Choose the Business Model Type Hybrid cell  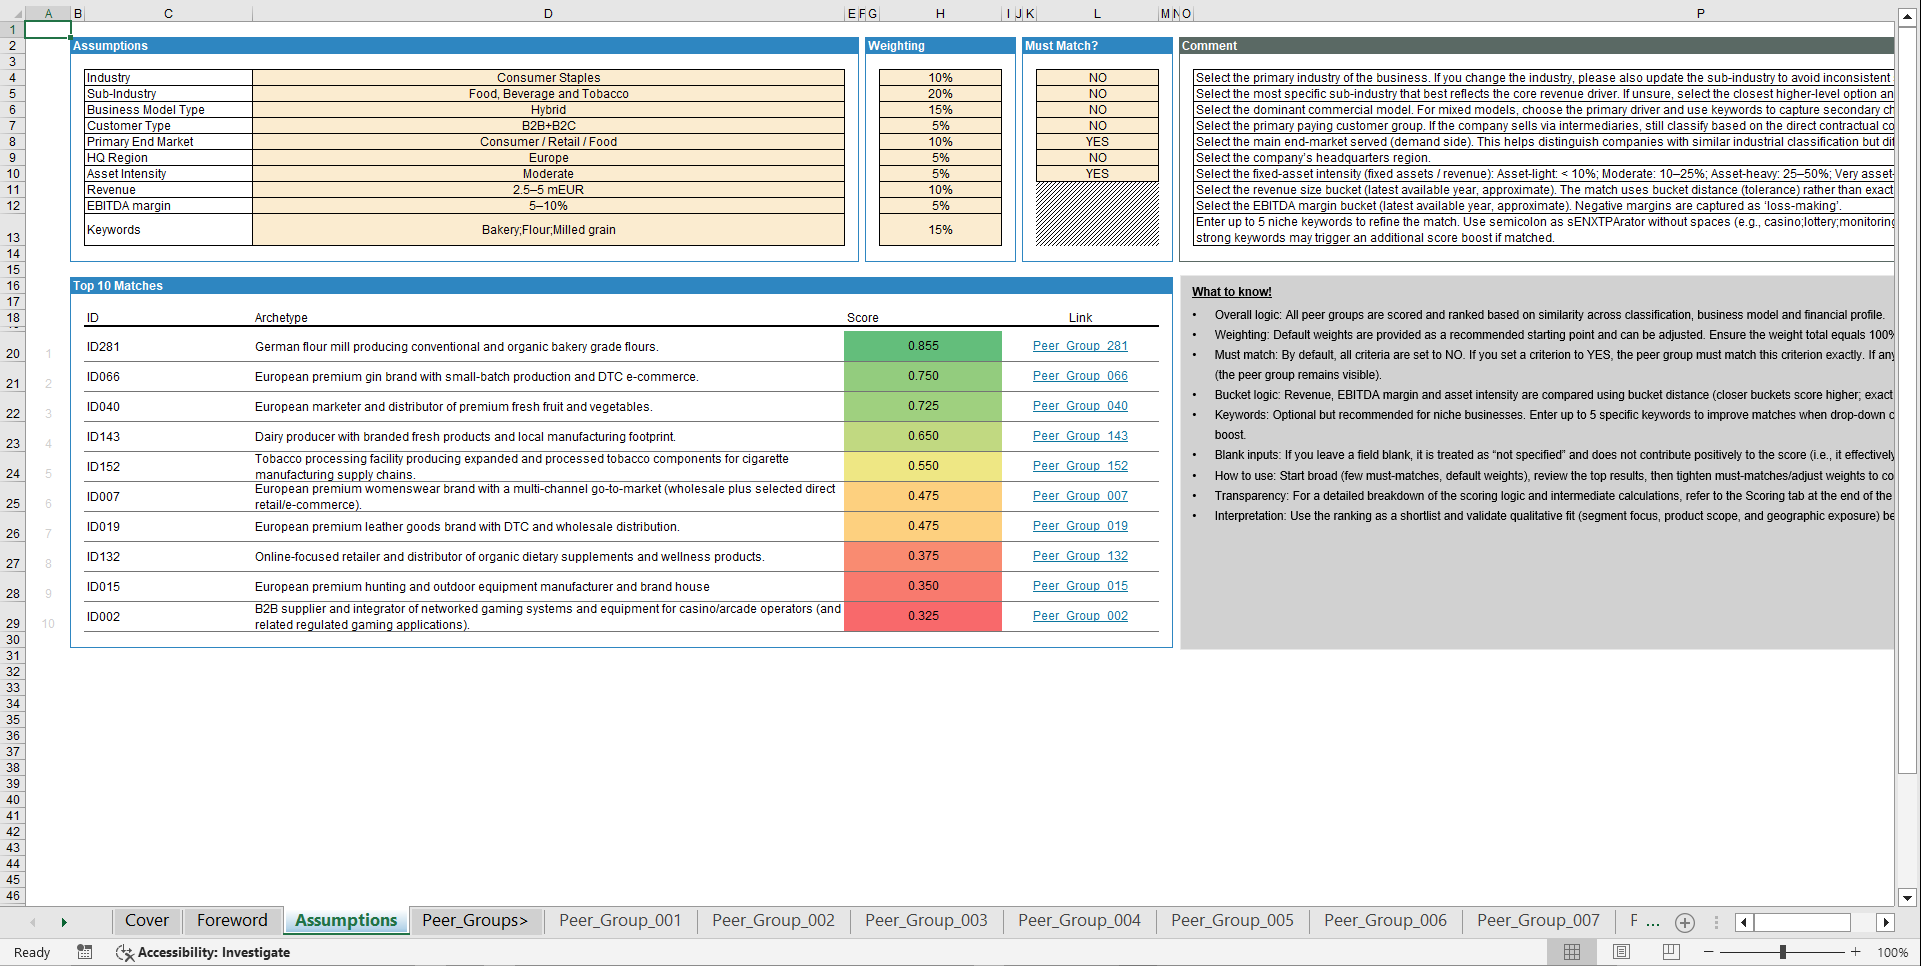click(548, 109)
